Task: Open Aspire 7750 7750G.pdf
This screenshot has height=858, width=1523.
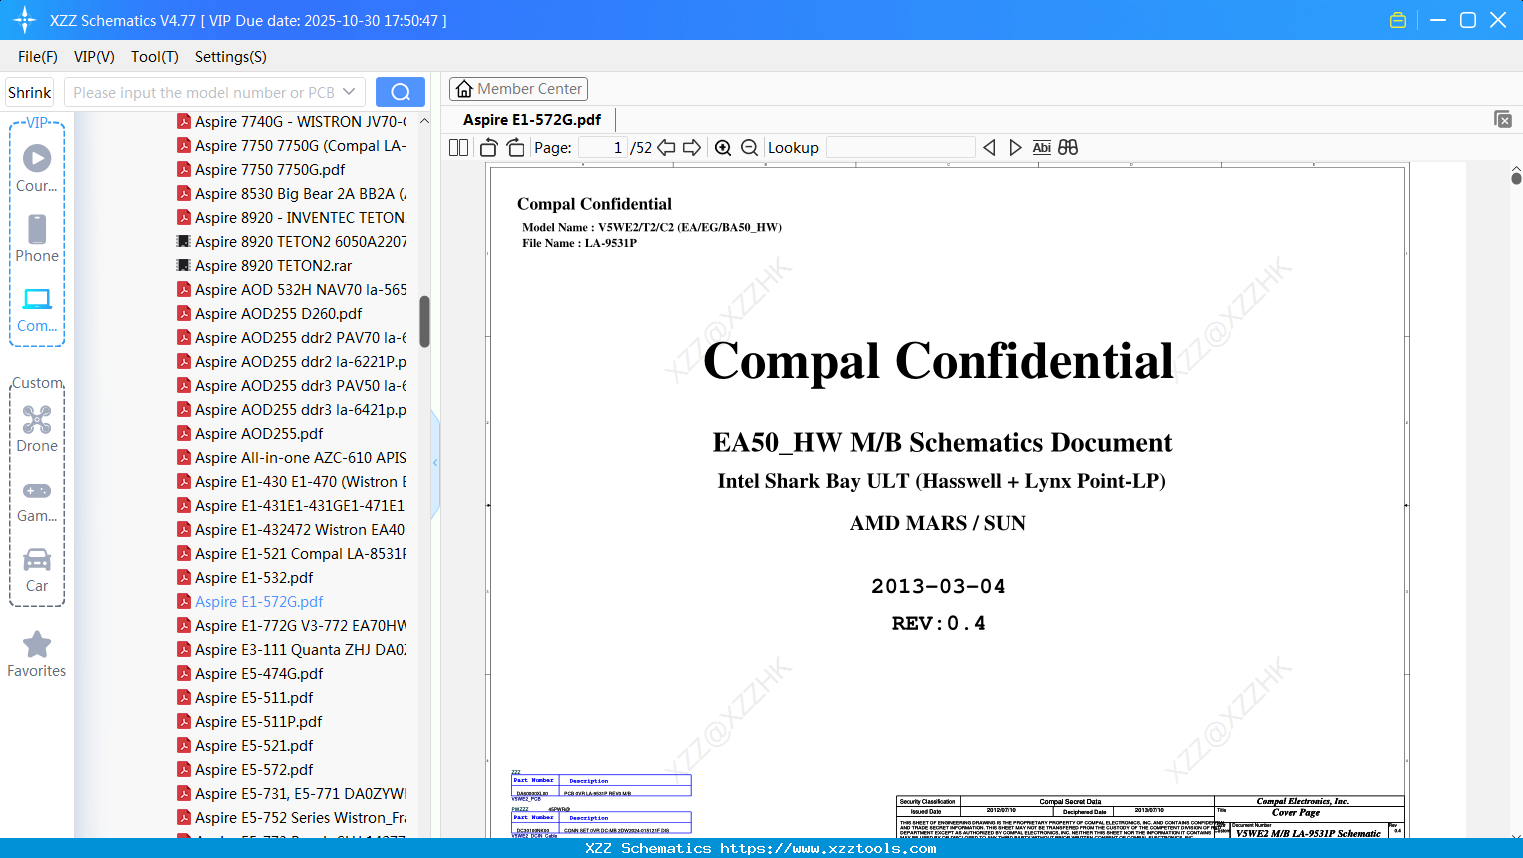Action: (270, 170)
